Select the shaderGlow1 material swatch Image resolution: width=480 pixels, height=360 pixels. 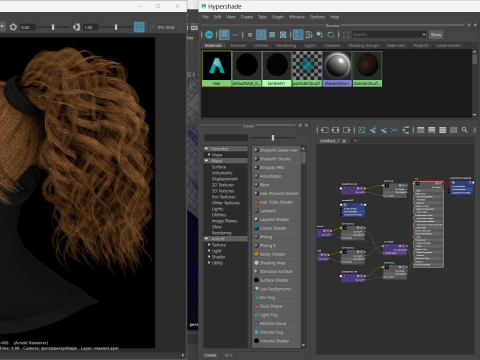(337, 69)
